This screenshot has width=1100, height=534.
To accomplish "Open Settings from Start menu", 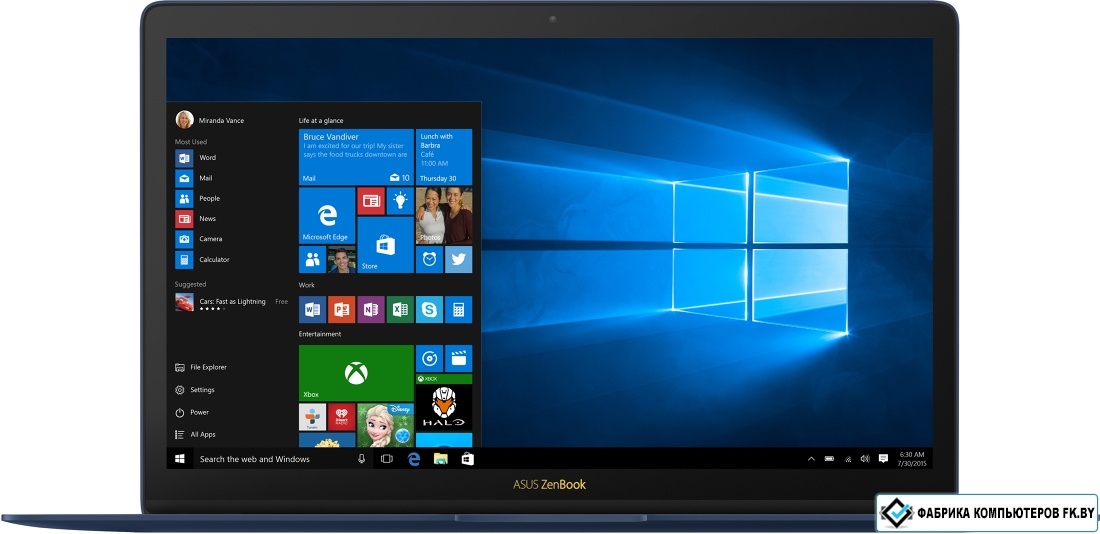I will point(194,389).
